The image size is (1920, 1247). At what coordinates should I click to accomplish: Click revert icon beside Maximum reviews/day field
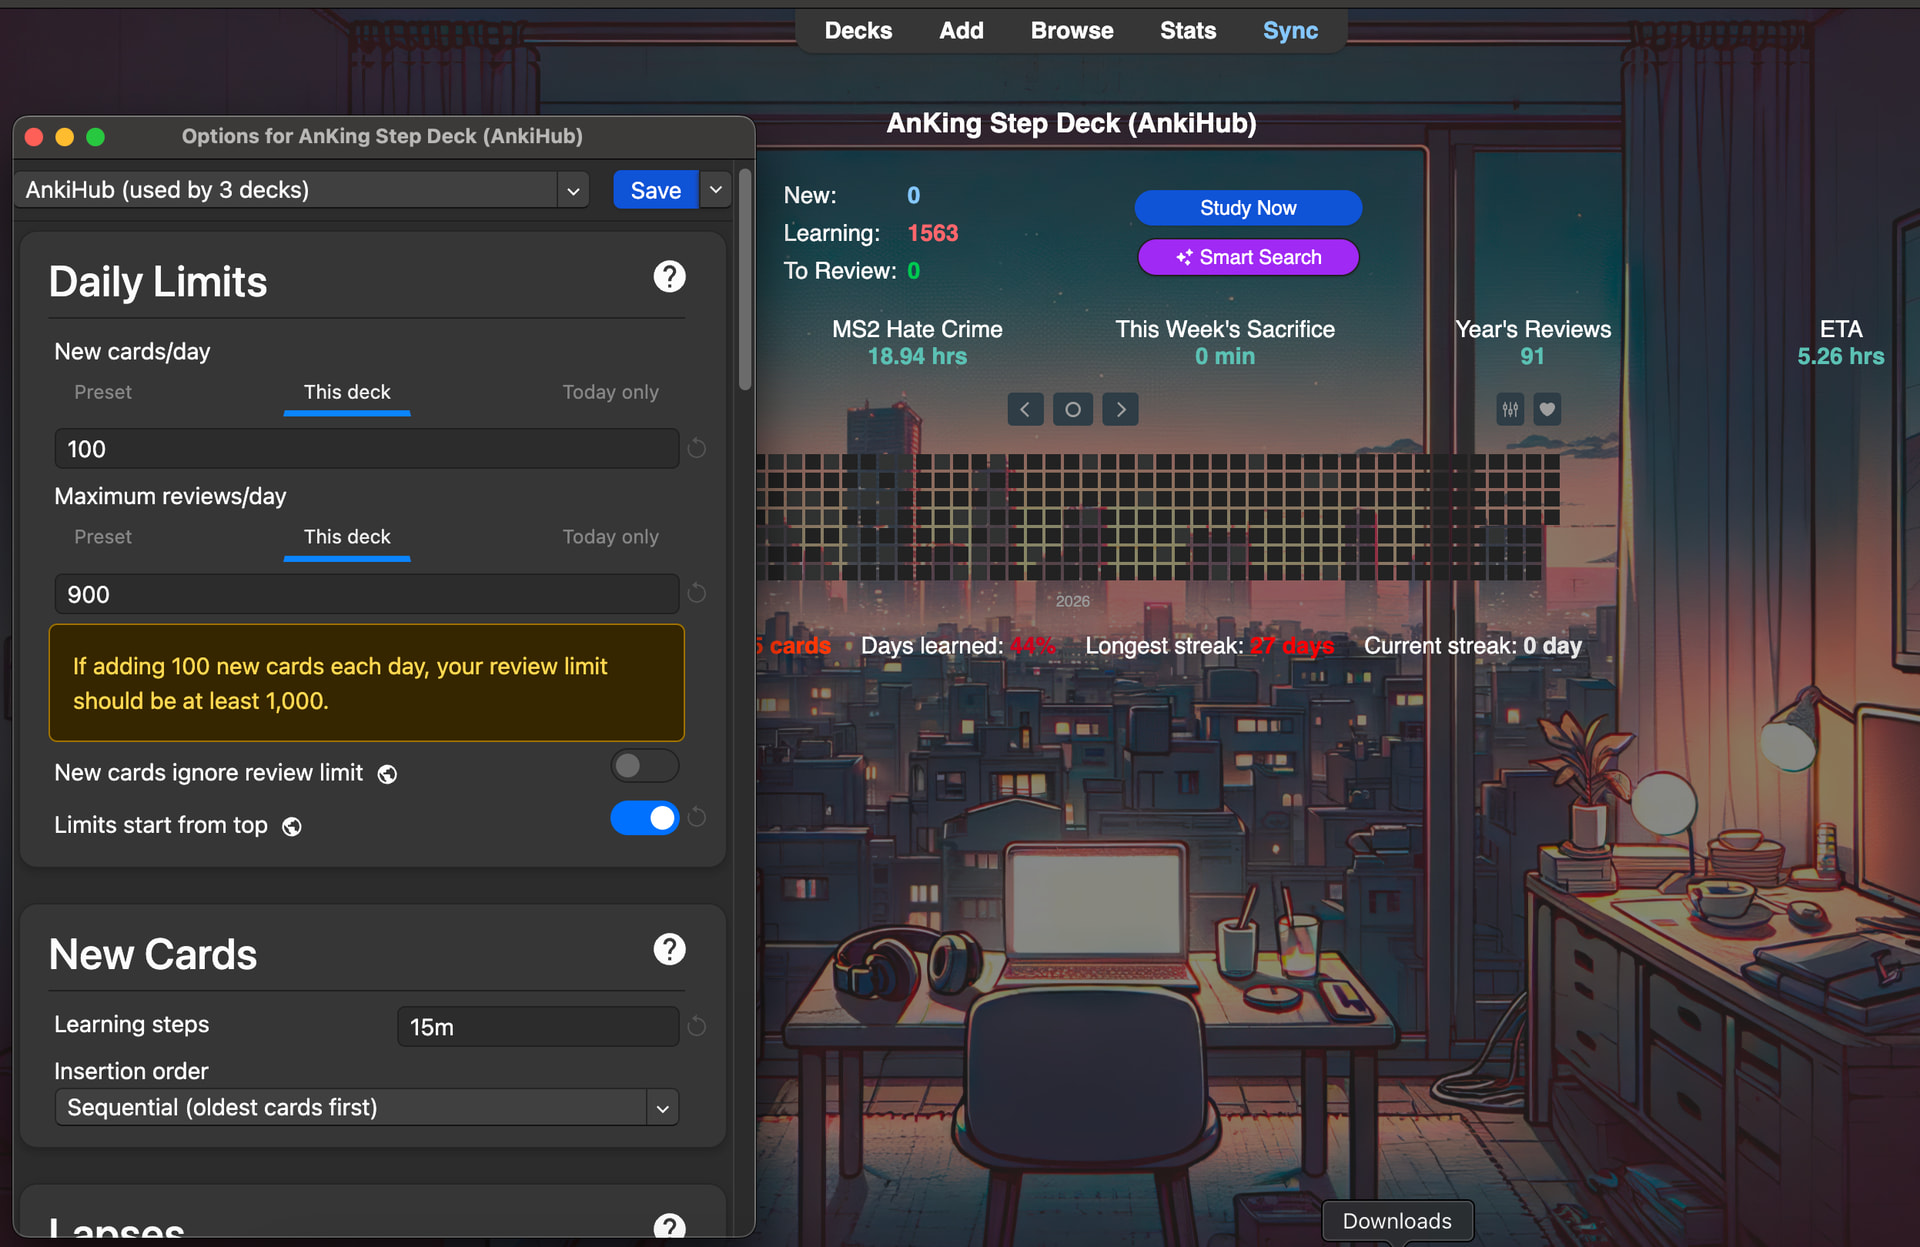[x=697, y=594]
